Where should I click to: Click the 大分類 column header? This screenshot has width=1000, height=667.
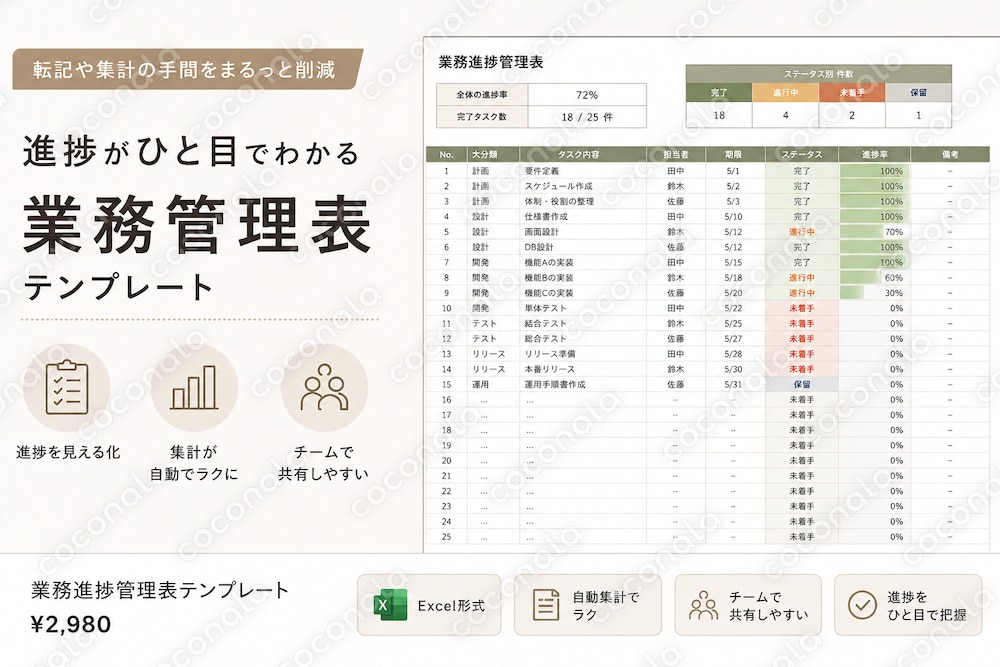493,154
